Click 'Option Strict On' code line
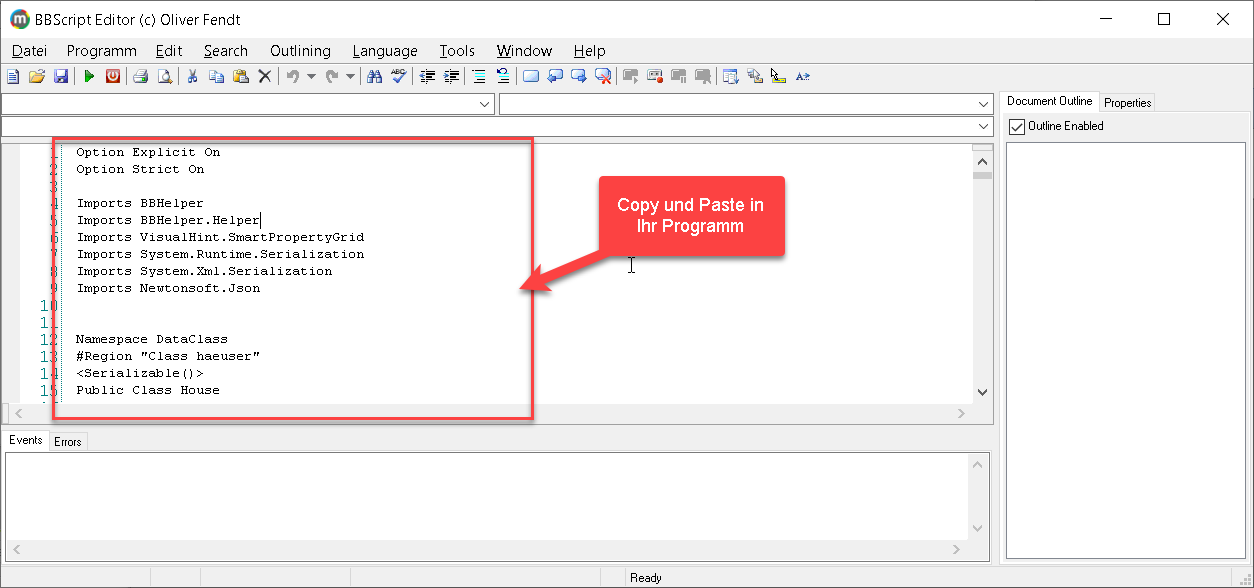 (x=140, y=169)
